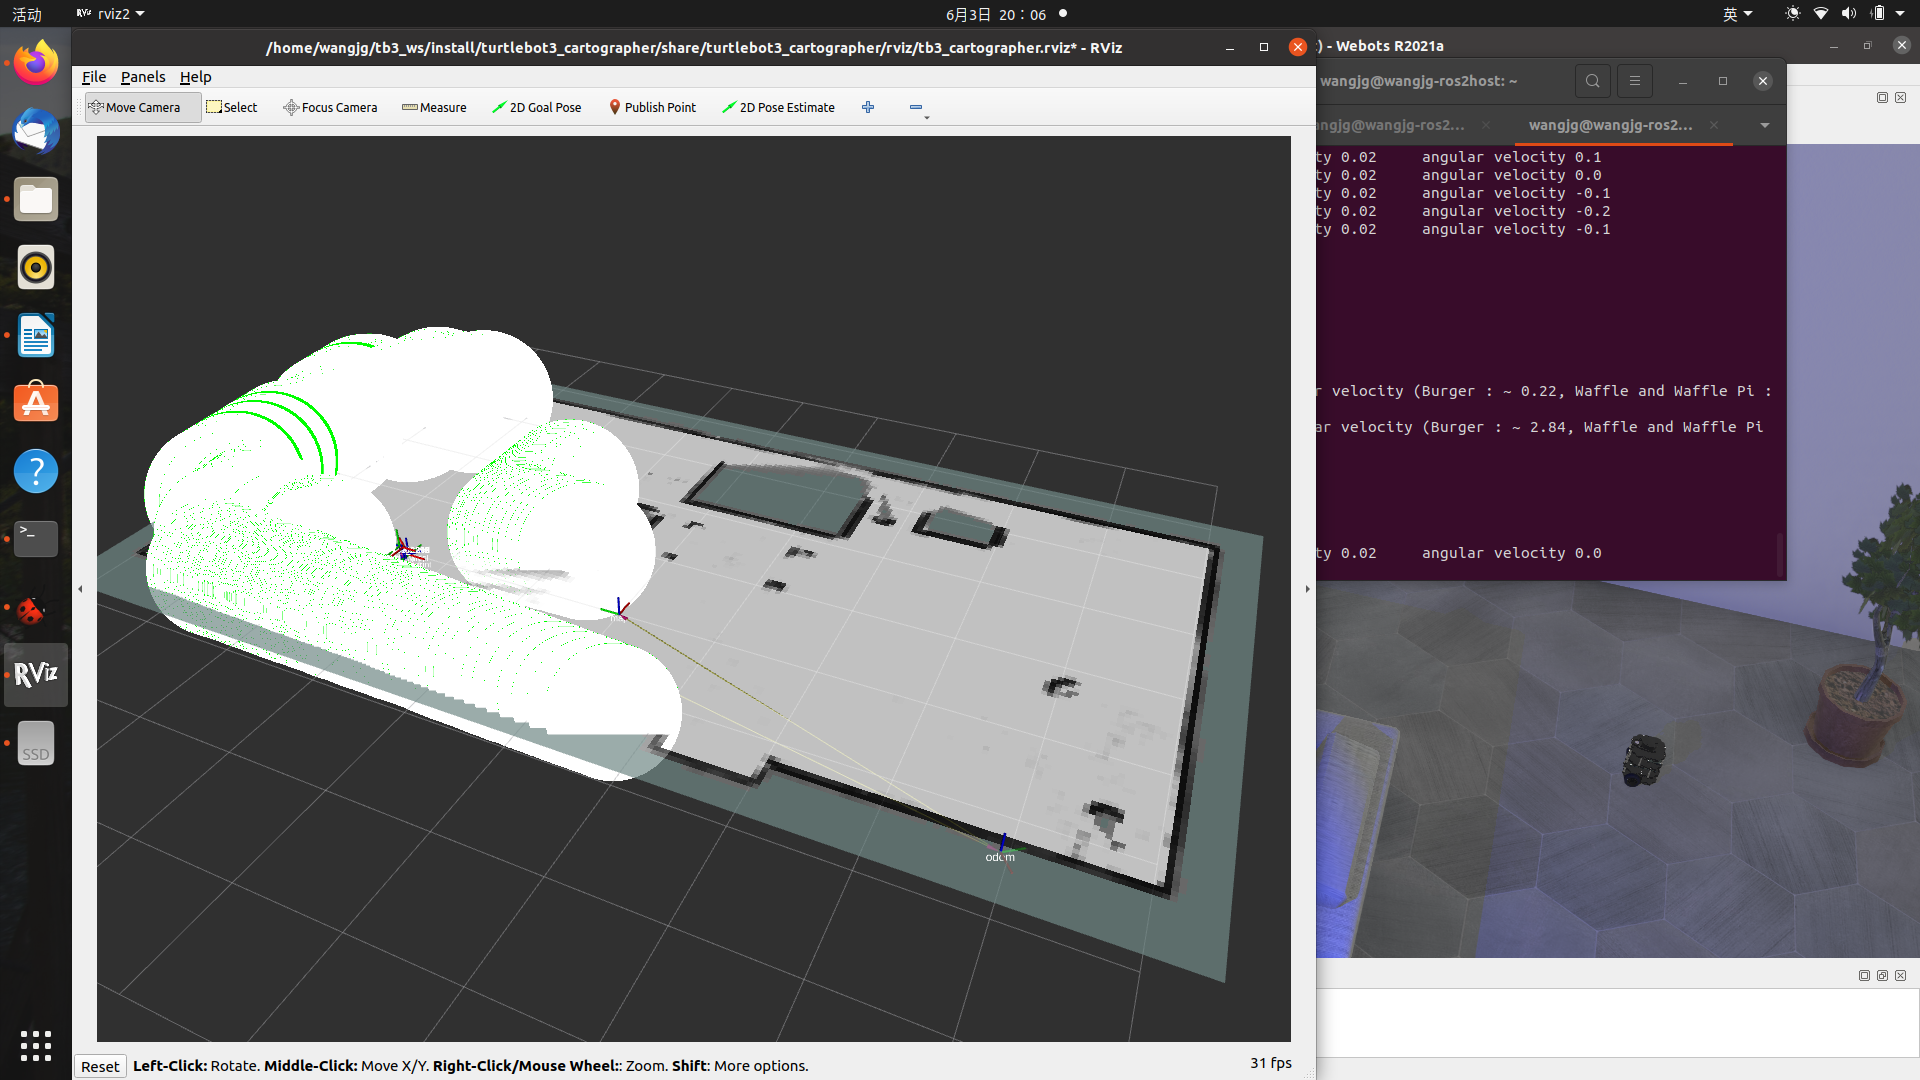
Task: Activate the Select tool
Action: coord(232,107)
